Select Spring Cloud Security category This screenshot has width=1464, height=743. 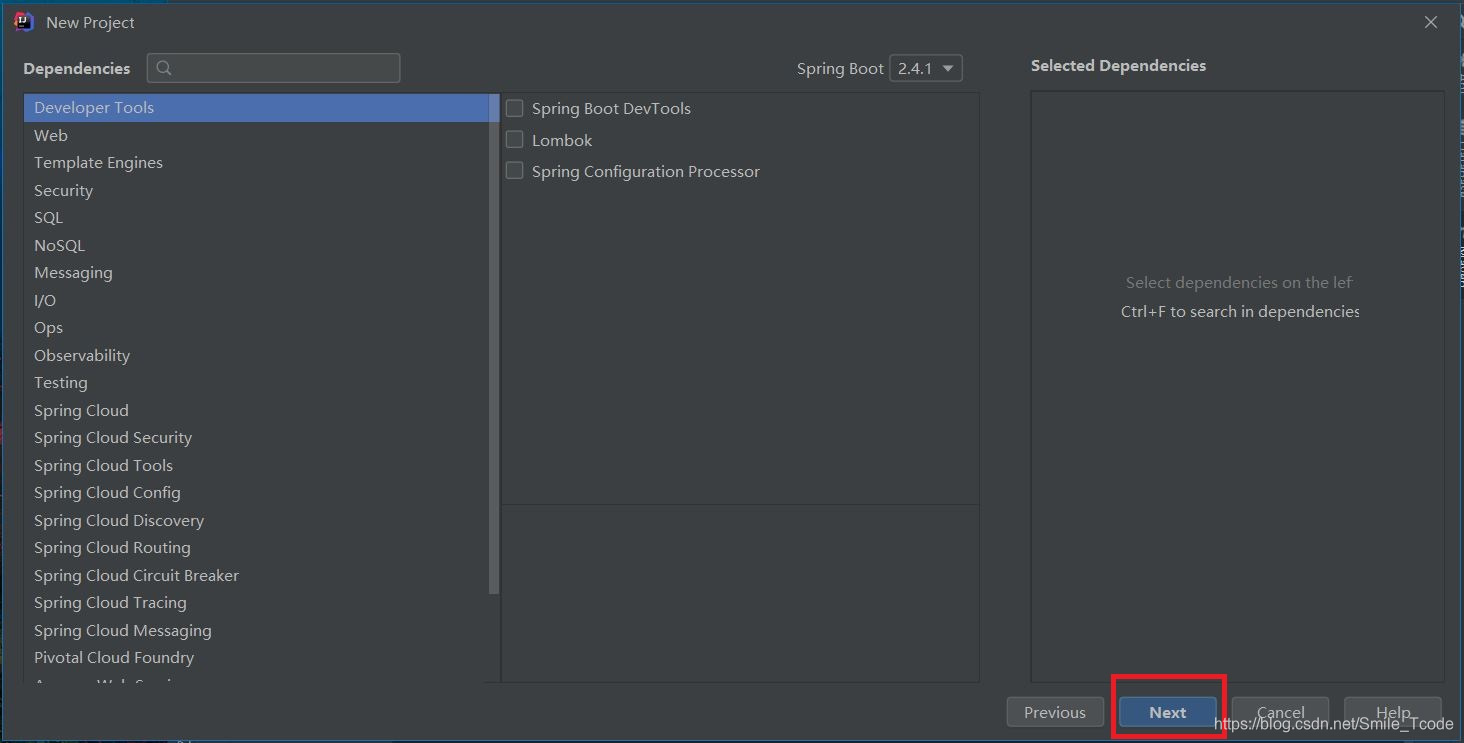[256, 438]
